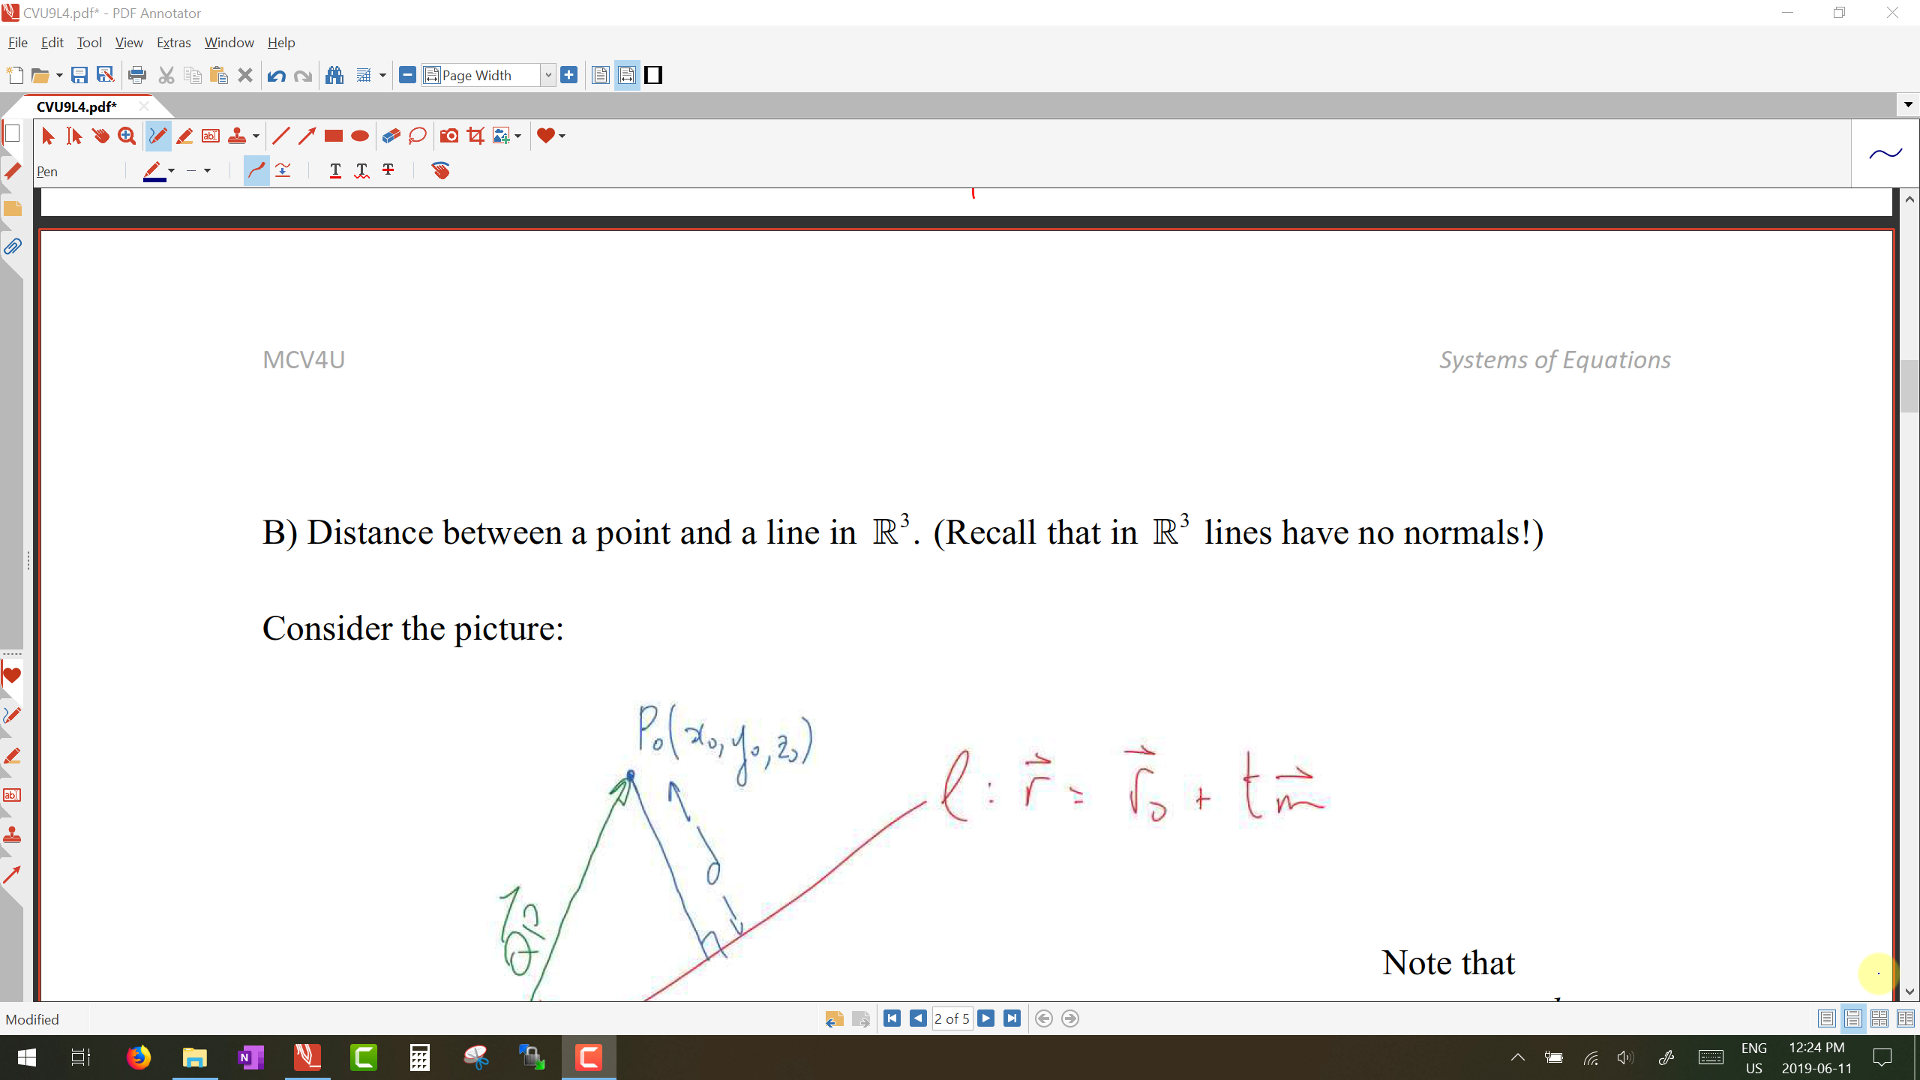Expand the line width dropdown arrow

(x=207, y=171)
